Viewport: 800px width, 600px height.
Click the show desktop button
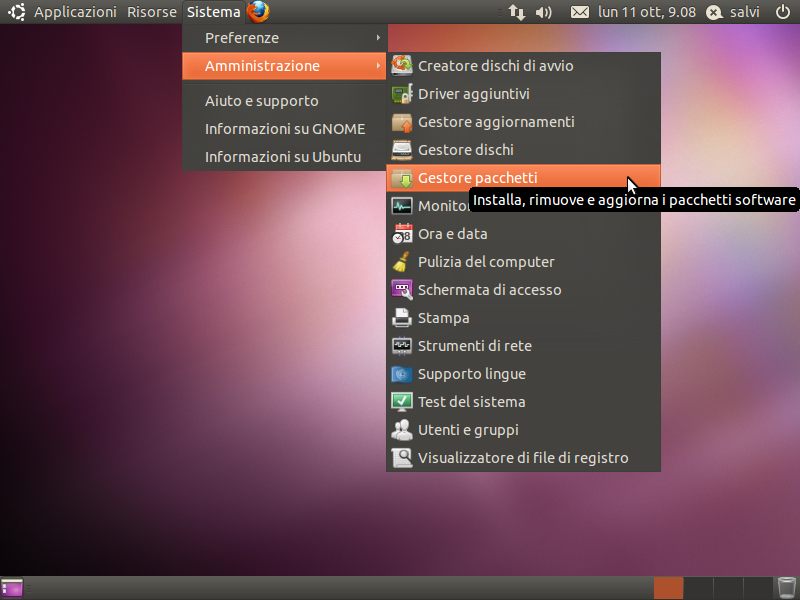point(12,588)
